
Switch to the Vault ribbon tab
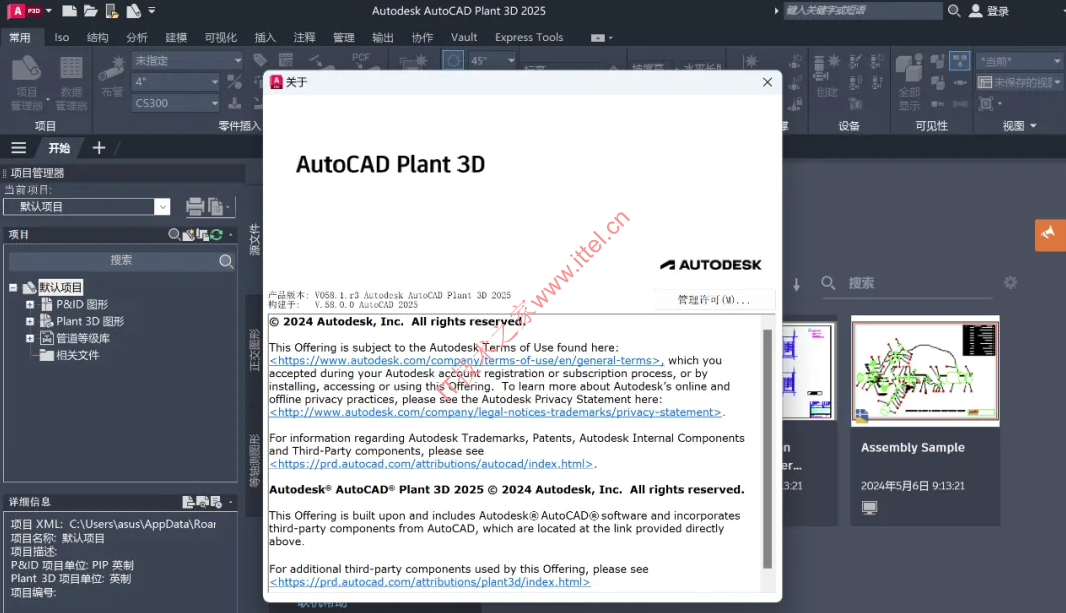pyautogui.click(x=464, y=37)
